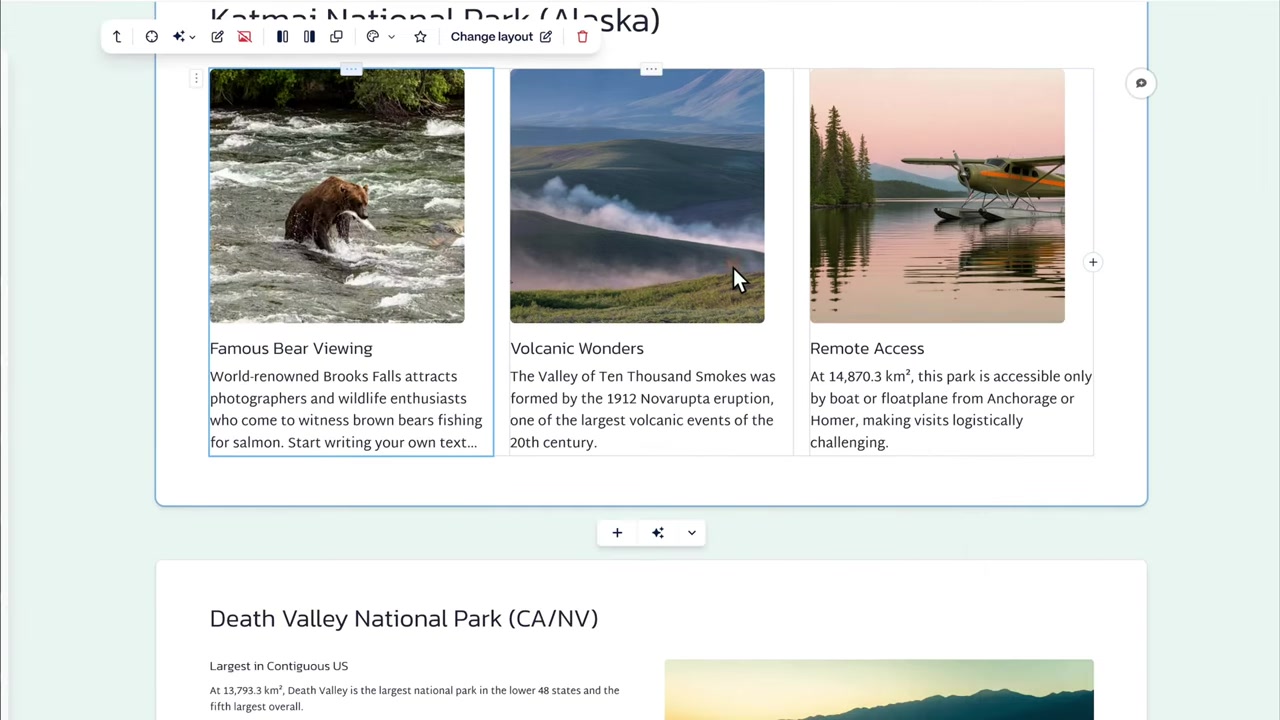Open the color palette theme icon
This screenshot has width=1280, height=720.
pos(373,37)
